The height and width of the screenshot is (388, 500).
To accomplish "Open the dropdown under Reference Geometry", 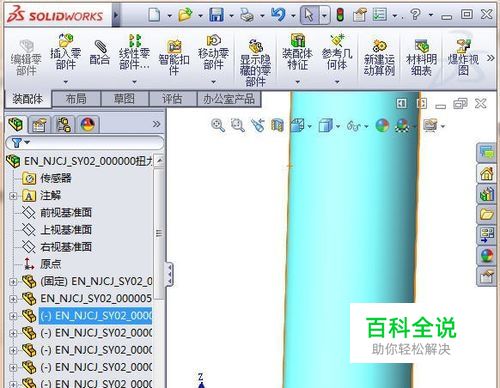I will [337, 82].
